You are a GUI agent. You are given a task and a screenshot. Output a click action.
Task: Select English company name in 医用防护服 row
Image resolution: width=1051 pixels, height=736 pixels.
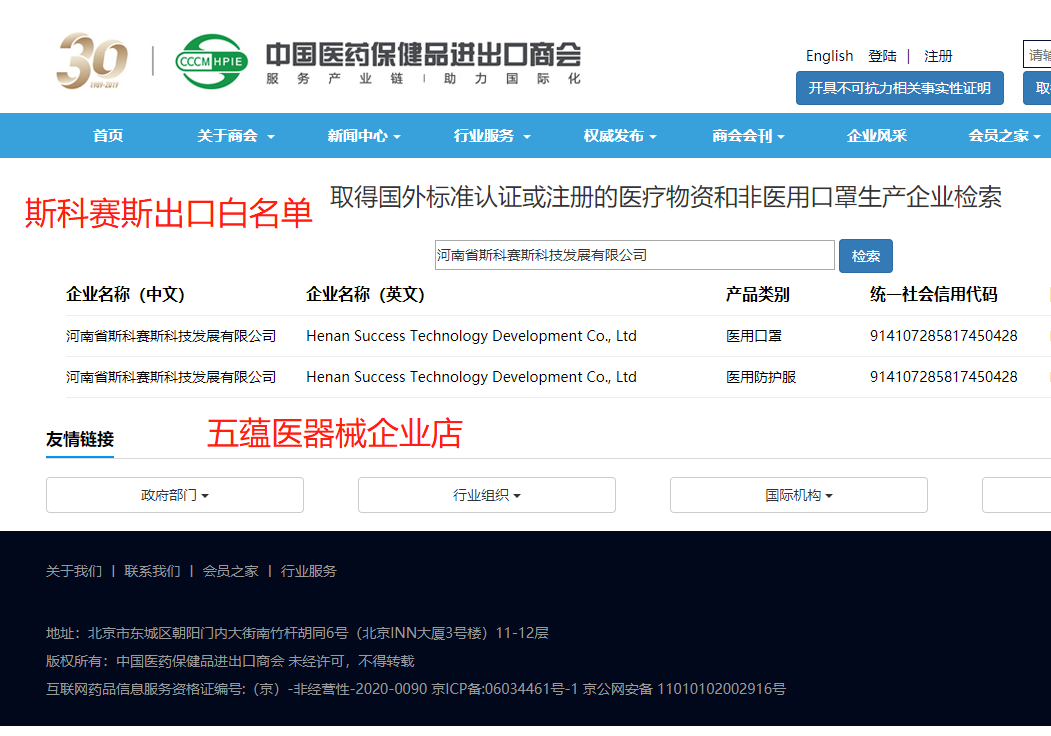[471, 377]
